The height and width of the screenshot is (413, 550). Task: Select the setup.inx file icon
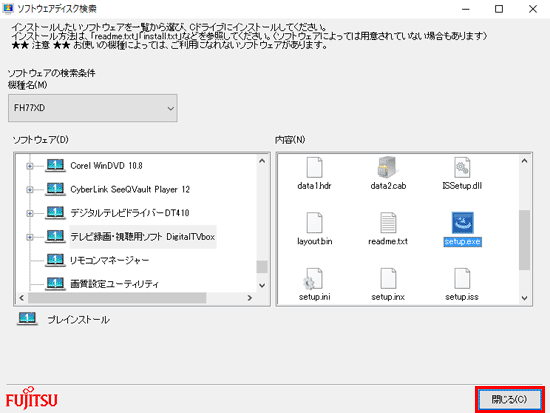pos(388,279)
